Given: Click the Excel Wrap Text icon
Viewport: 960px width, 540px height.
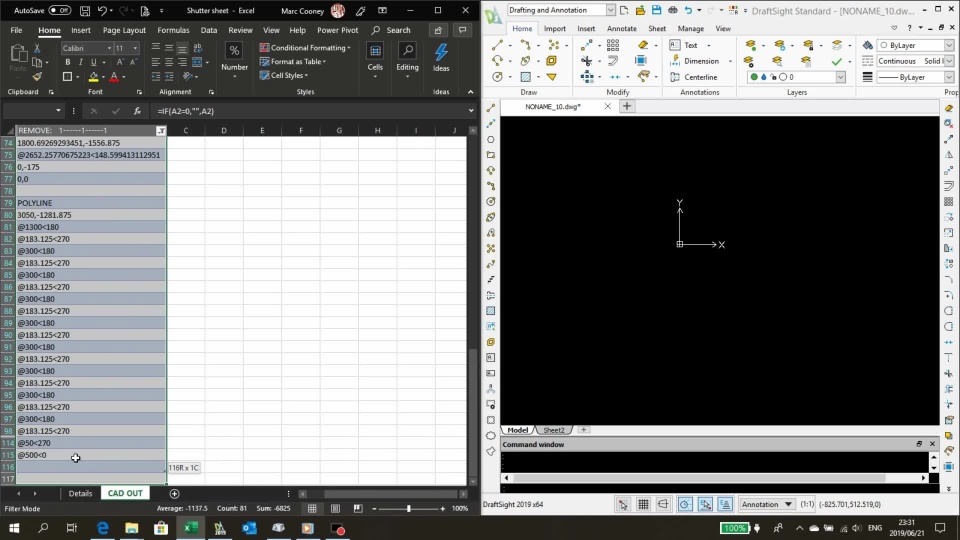Looking at the screenshot, I should point(197,48).
